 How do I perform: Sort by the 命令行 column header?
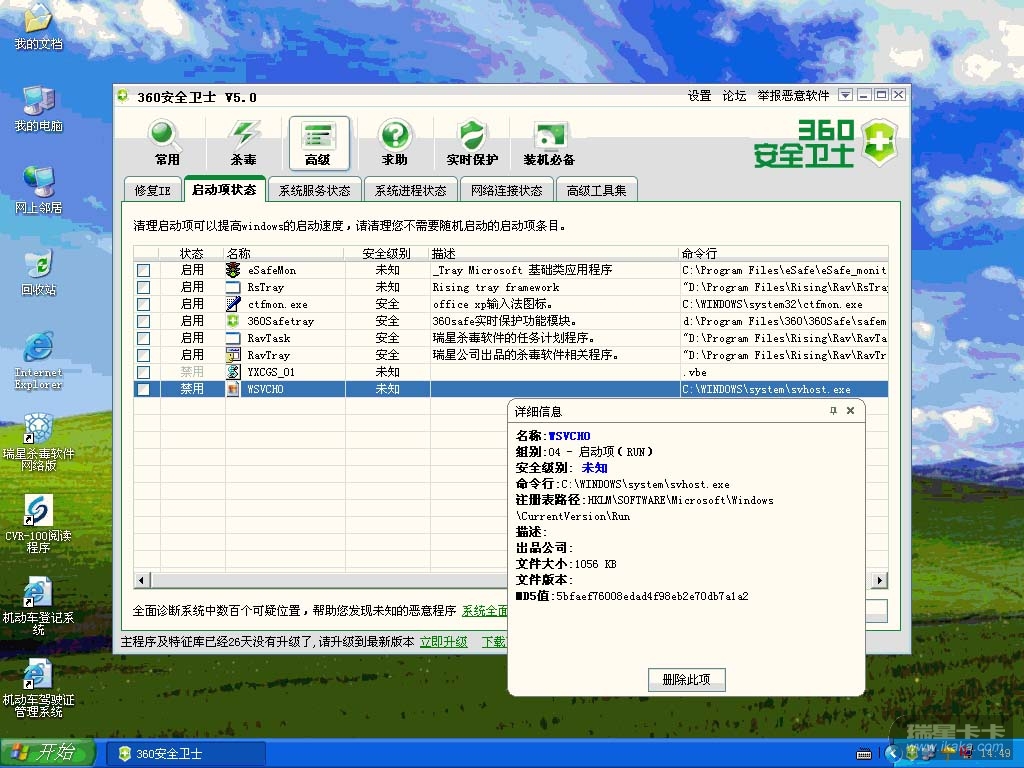coord(784,253)
